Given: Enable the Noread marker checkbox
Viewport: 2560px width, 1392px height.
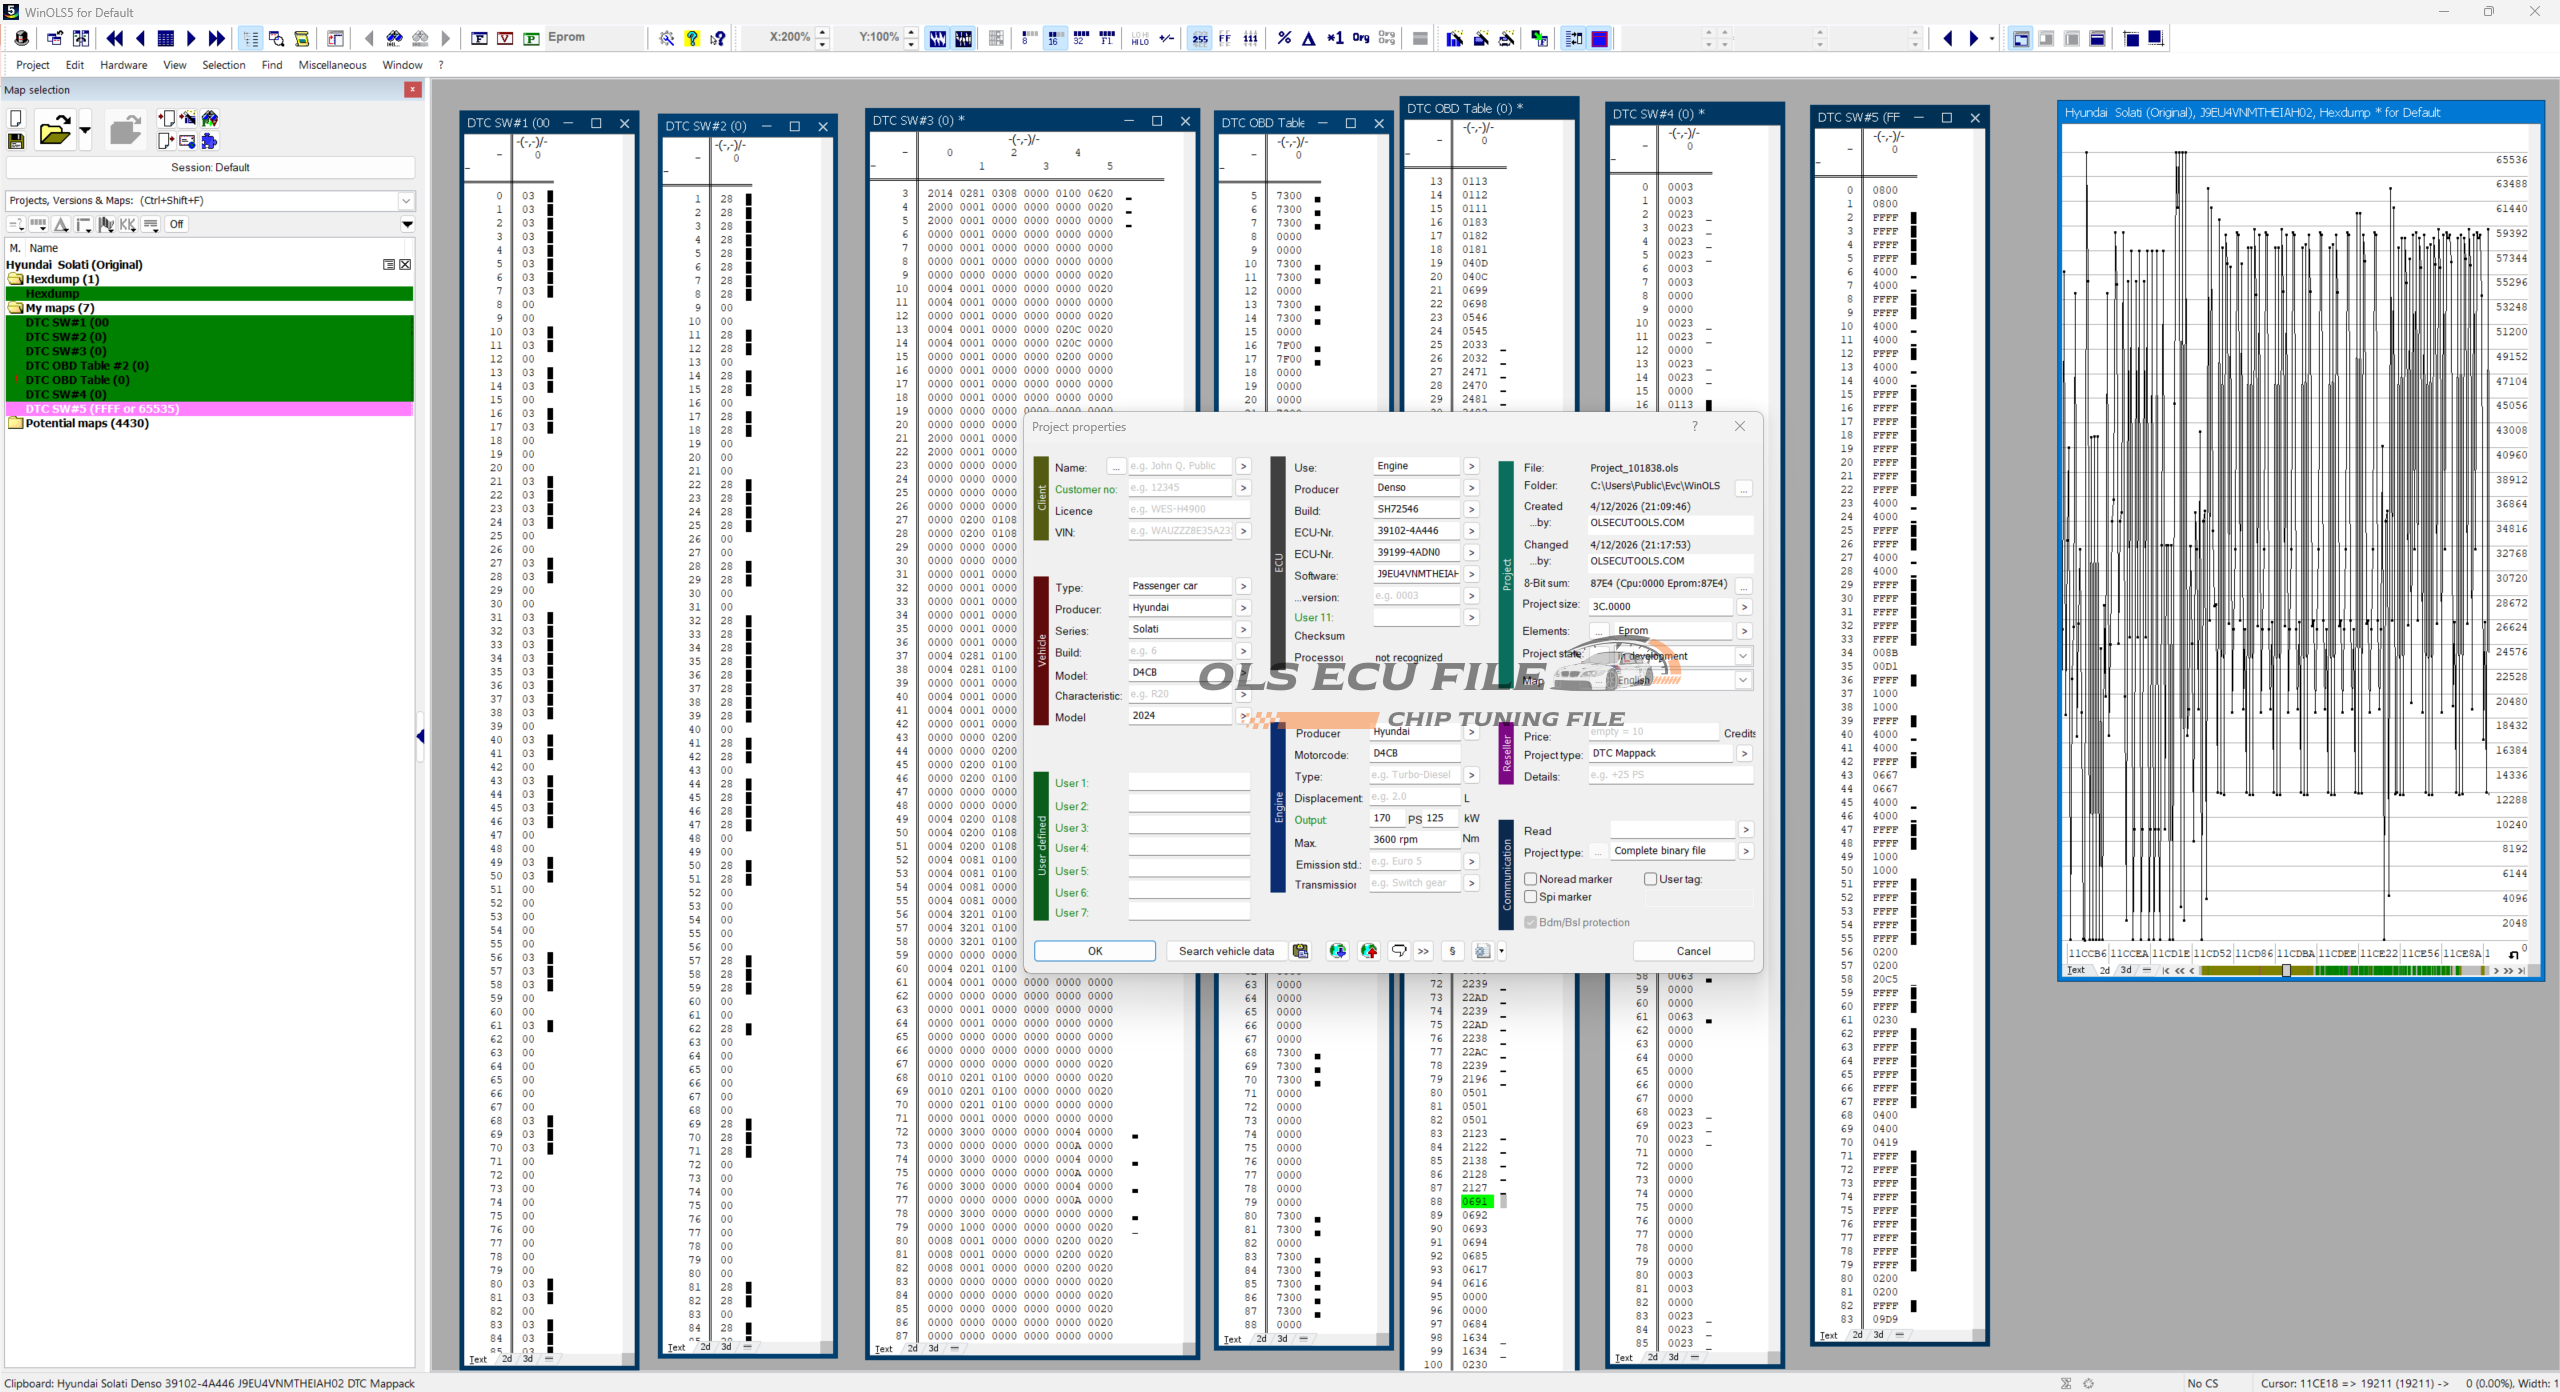Looking at the screenshot, I should pyautogui.click(x=1530, y=879).
